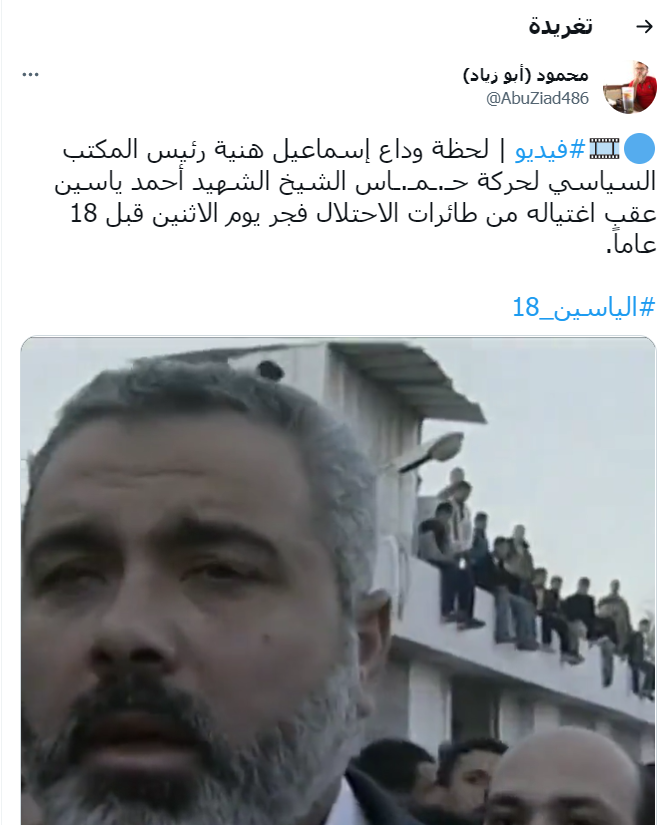Viewport: 661px width, 825px height.
Task: Open the #الياسين_18 hashtag
Action: click(584, 306)
